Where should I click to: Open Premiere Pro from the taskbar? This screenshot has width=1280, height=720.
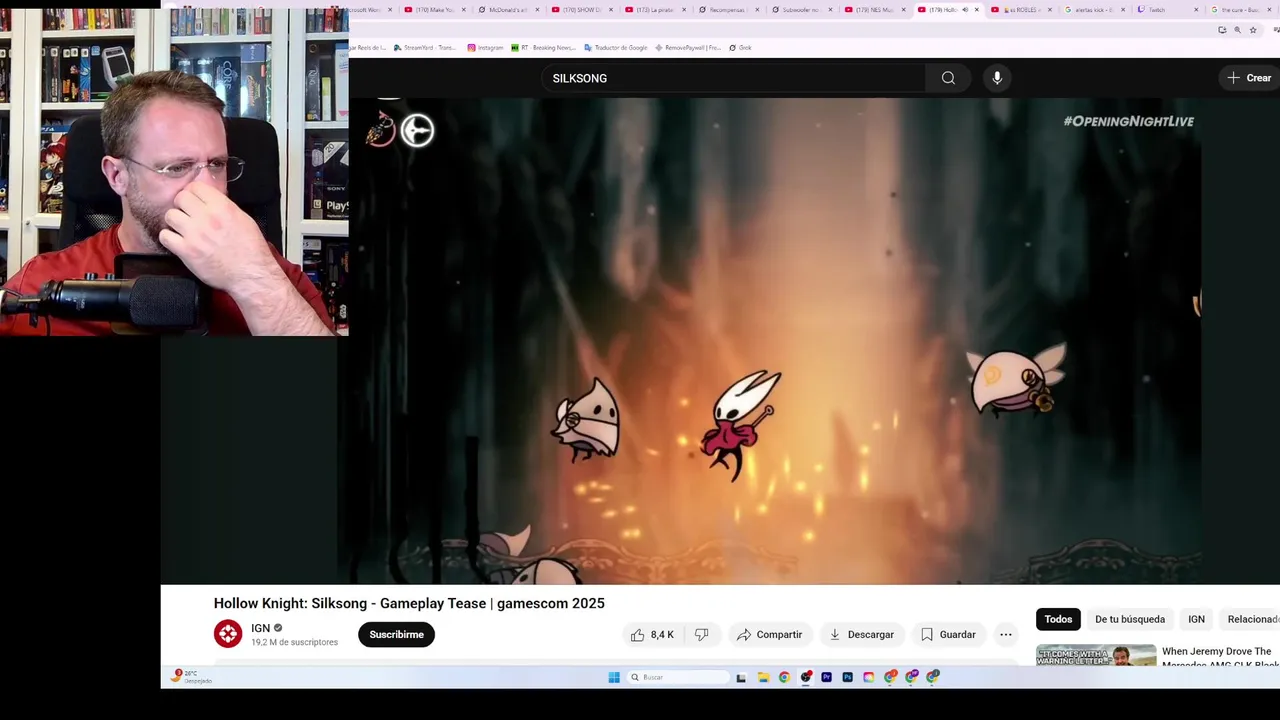coord(826,677)
